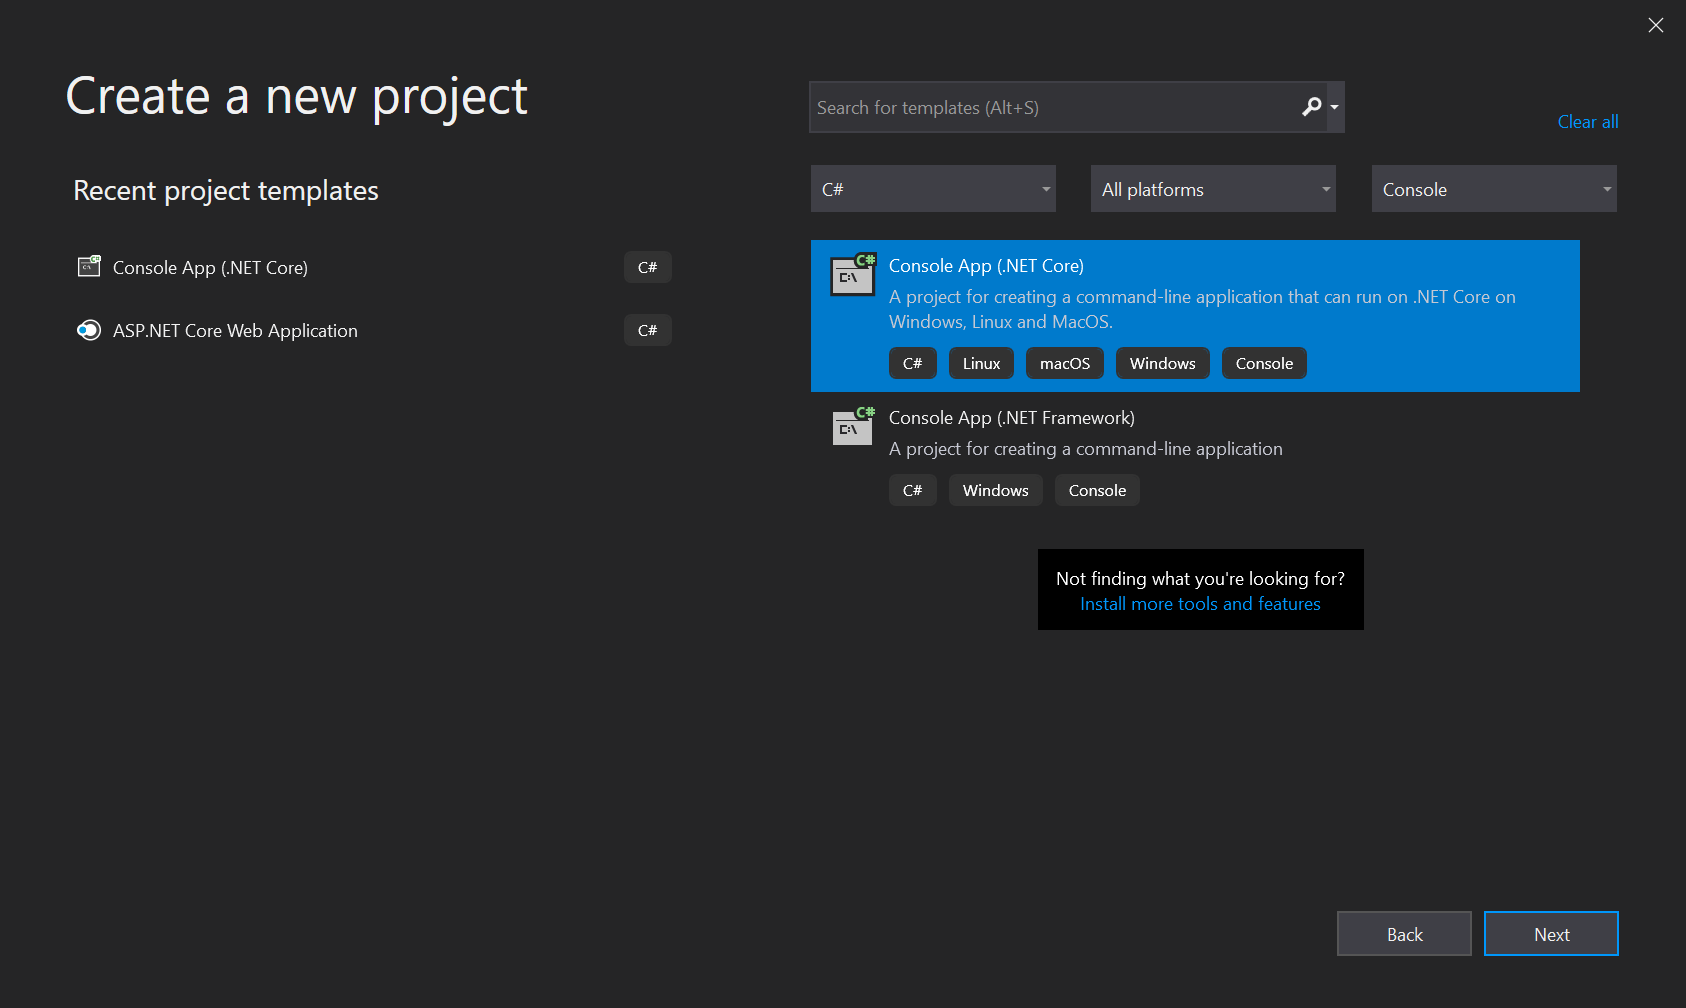Viewport: 1686px width, 1008px height.
Task: Click the ASP.NET Core Web Application icon
Action: (89, 330)
